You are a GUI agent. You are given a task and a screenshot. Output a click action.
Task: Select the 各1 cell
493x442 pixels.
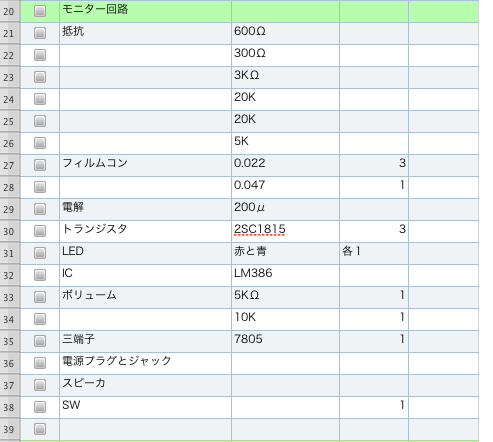(x=374, y=253)
